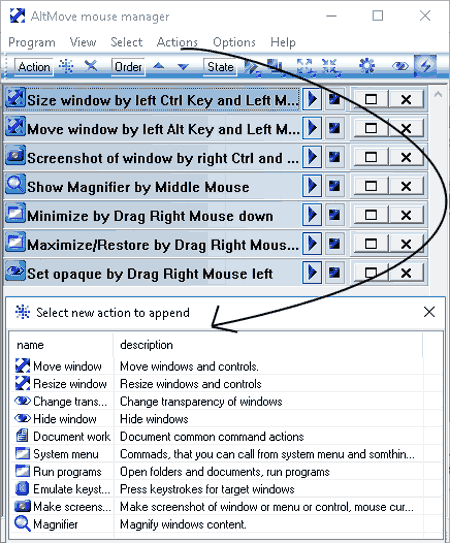Click the delete action X icon in toolbar

point(91,65)
